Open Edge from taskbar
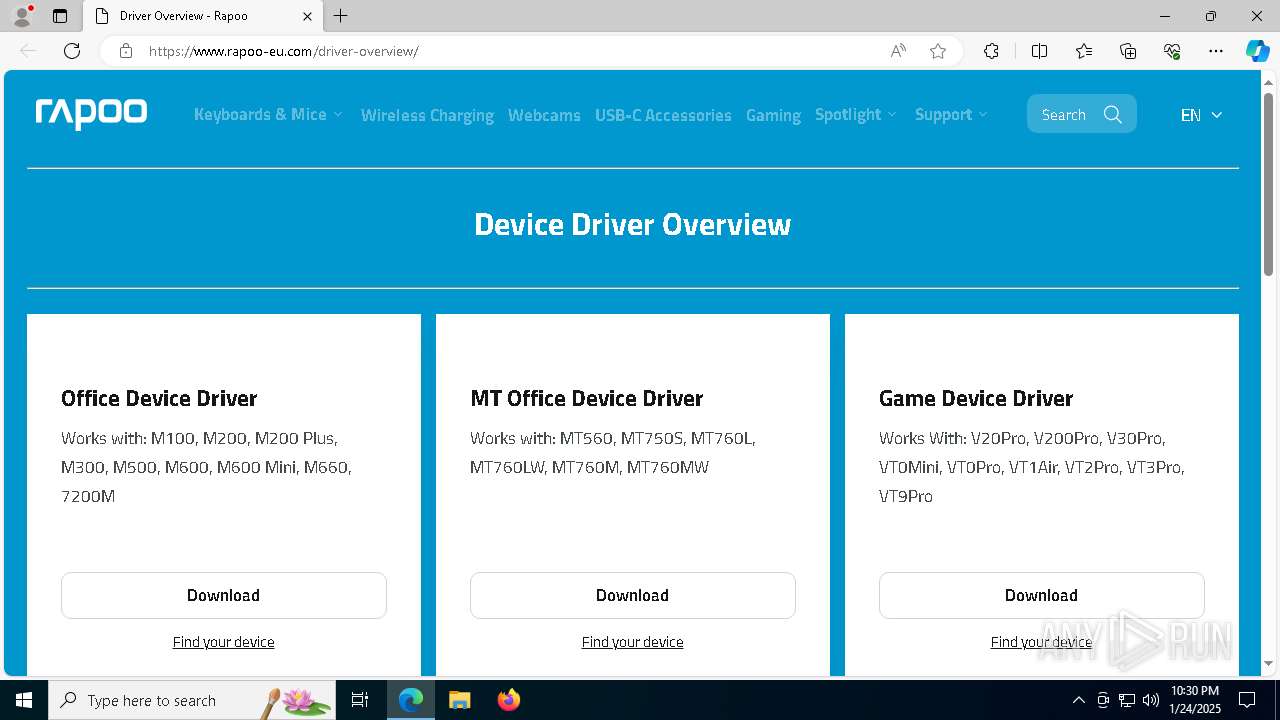Image resolution: width=1280 pixels, height=720 pixels. pyautogui.click(x=411, y=700)
